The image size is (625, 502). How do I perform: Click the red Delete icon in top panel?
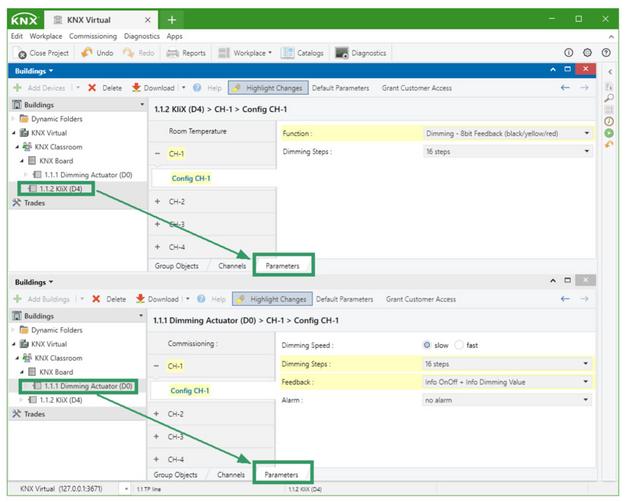(x=93, y=88)
